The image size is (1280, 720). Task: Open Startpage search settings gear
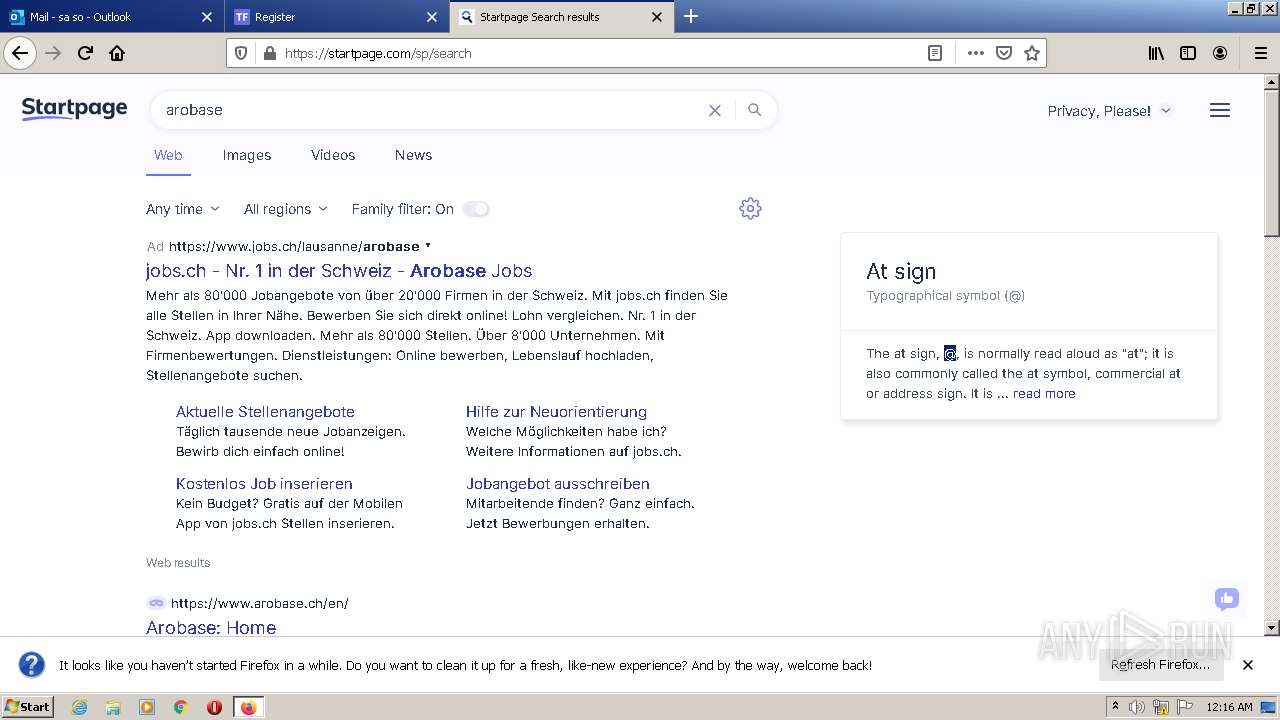click(750, 208)
